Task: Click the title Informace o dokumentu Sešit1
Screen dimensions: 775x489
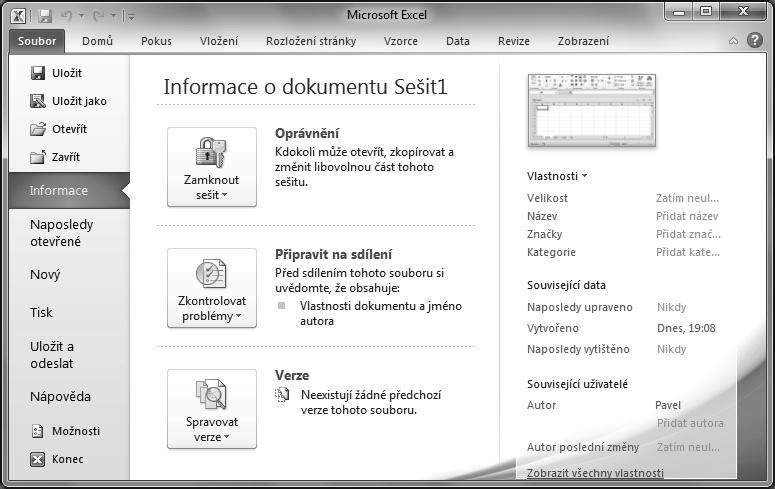Action: 305,87
